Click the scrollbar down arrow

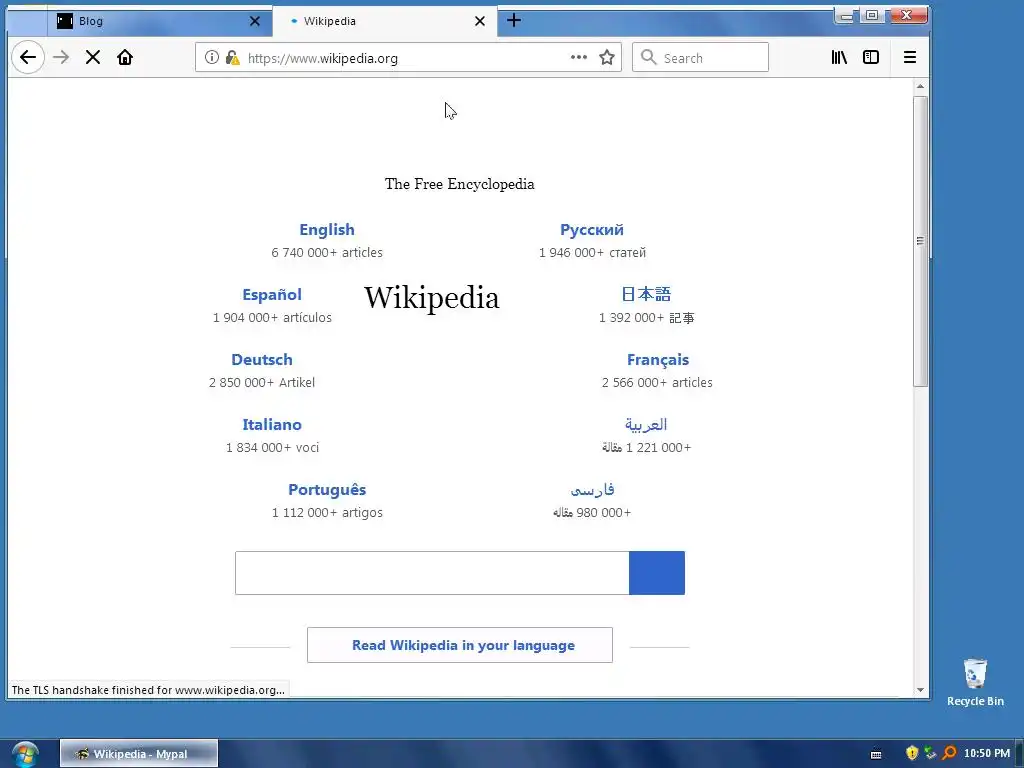point(920,690)
